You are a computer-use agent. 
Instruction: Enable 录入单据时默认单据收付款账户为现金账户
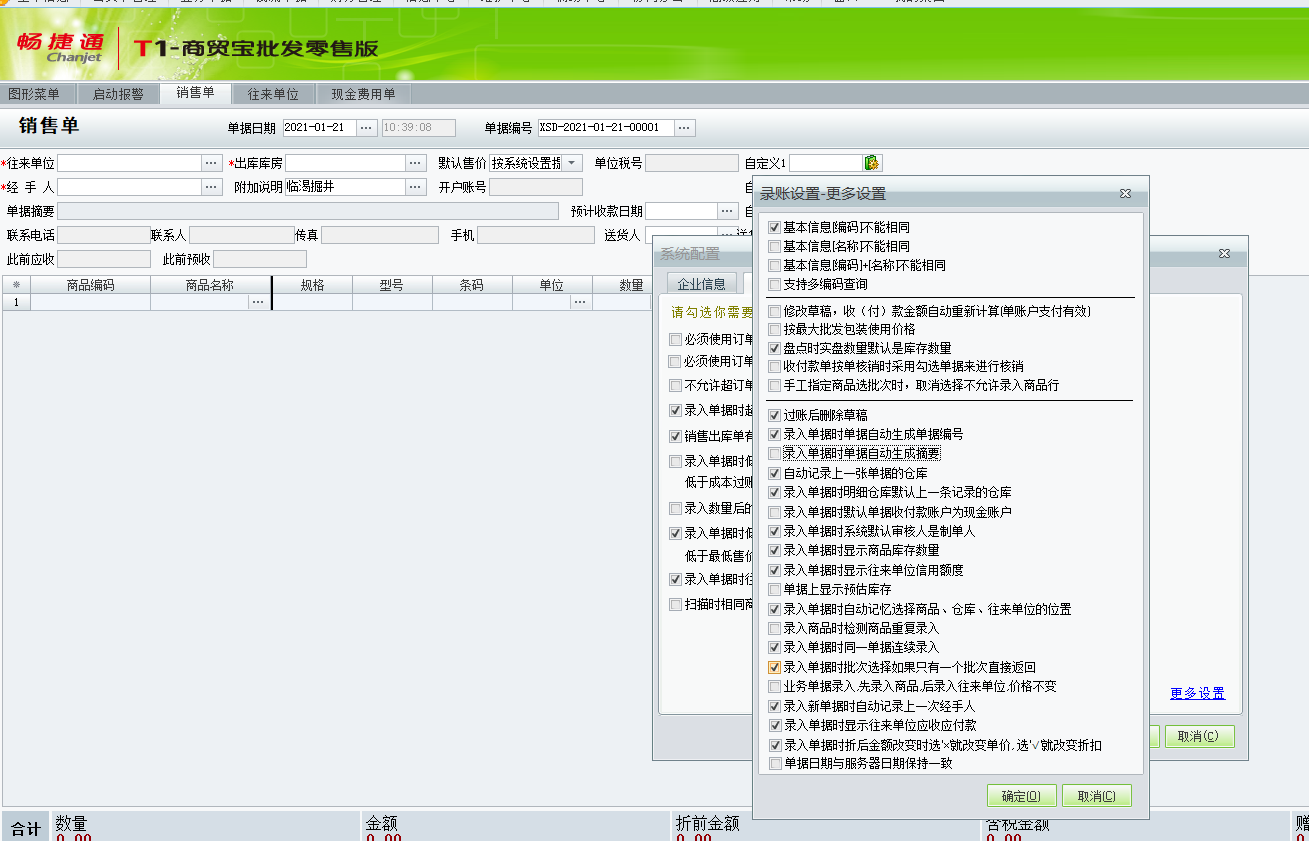click(x=774, y=512)
